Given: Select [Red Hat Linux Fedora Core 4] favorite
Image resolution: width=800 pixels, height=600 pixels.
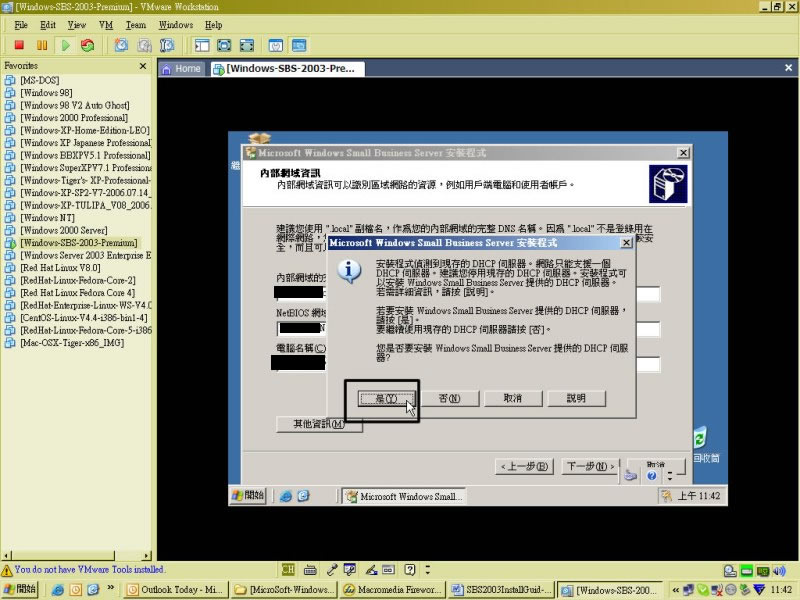Looking at the screenshot, I should 78,293.
